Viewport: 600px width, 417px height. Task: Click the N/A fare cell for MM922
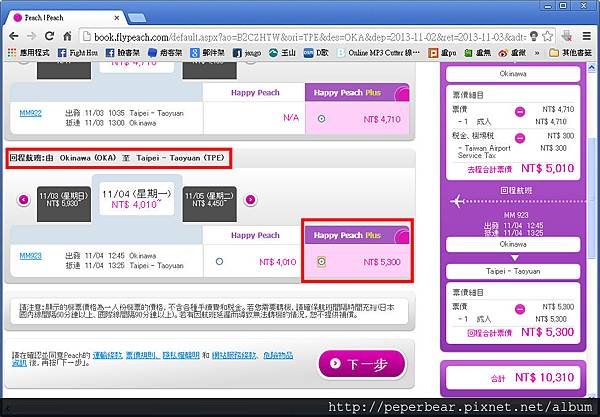pyautogui.click(x=254, y=118)
